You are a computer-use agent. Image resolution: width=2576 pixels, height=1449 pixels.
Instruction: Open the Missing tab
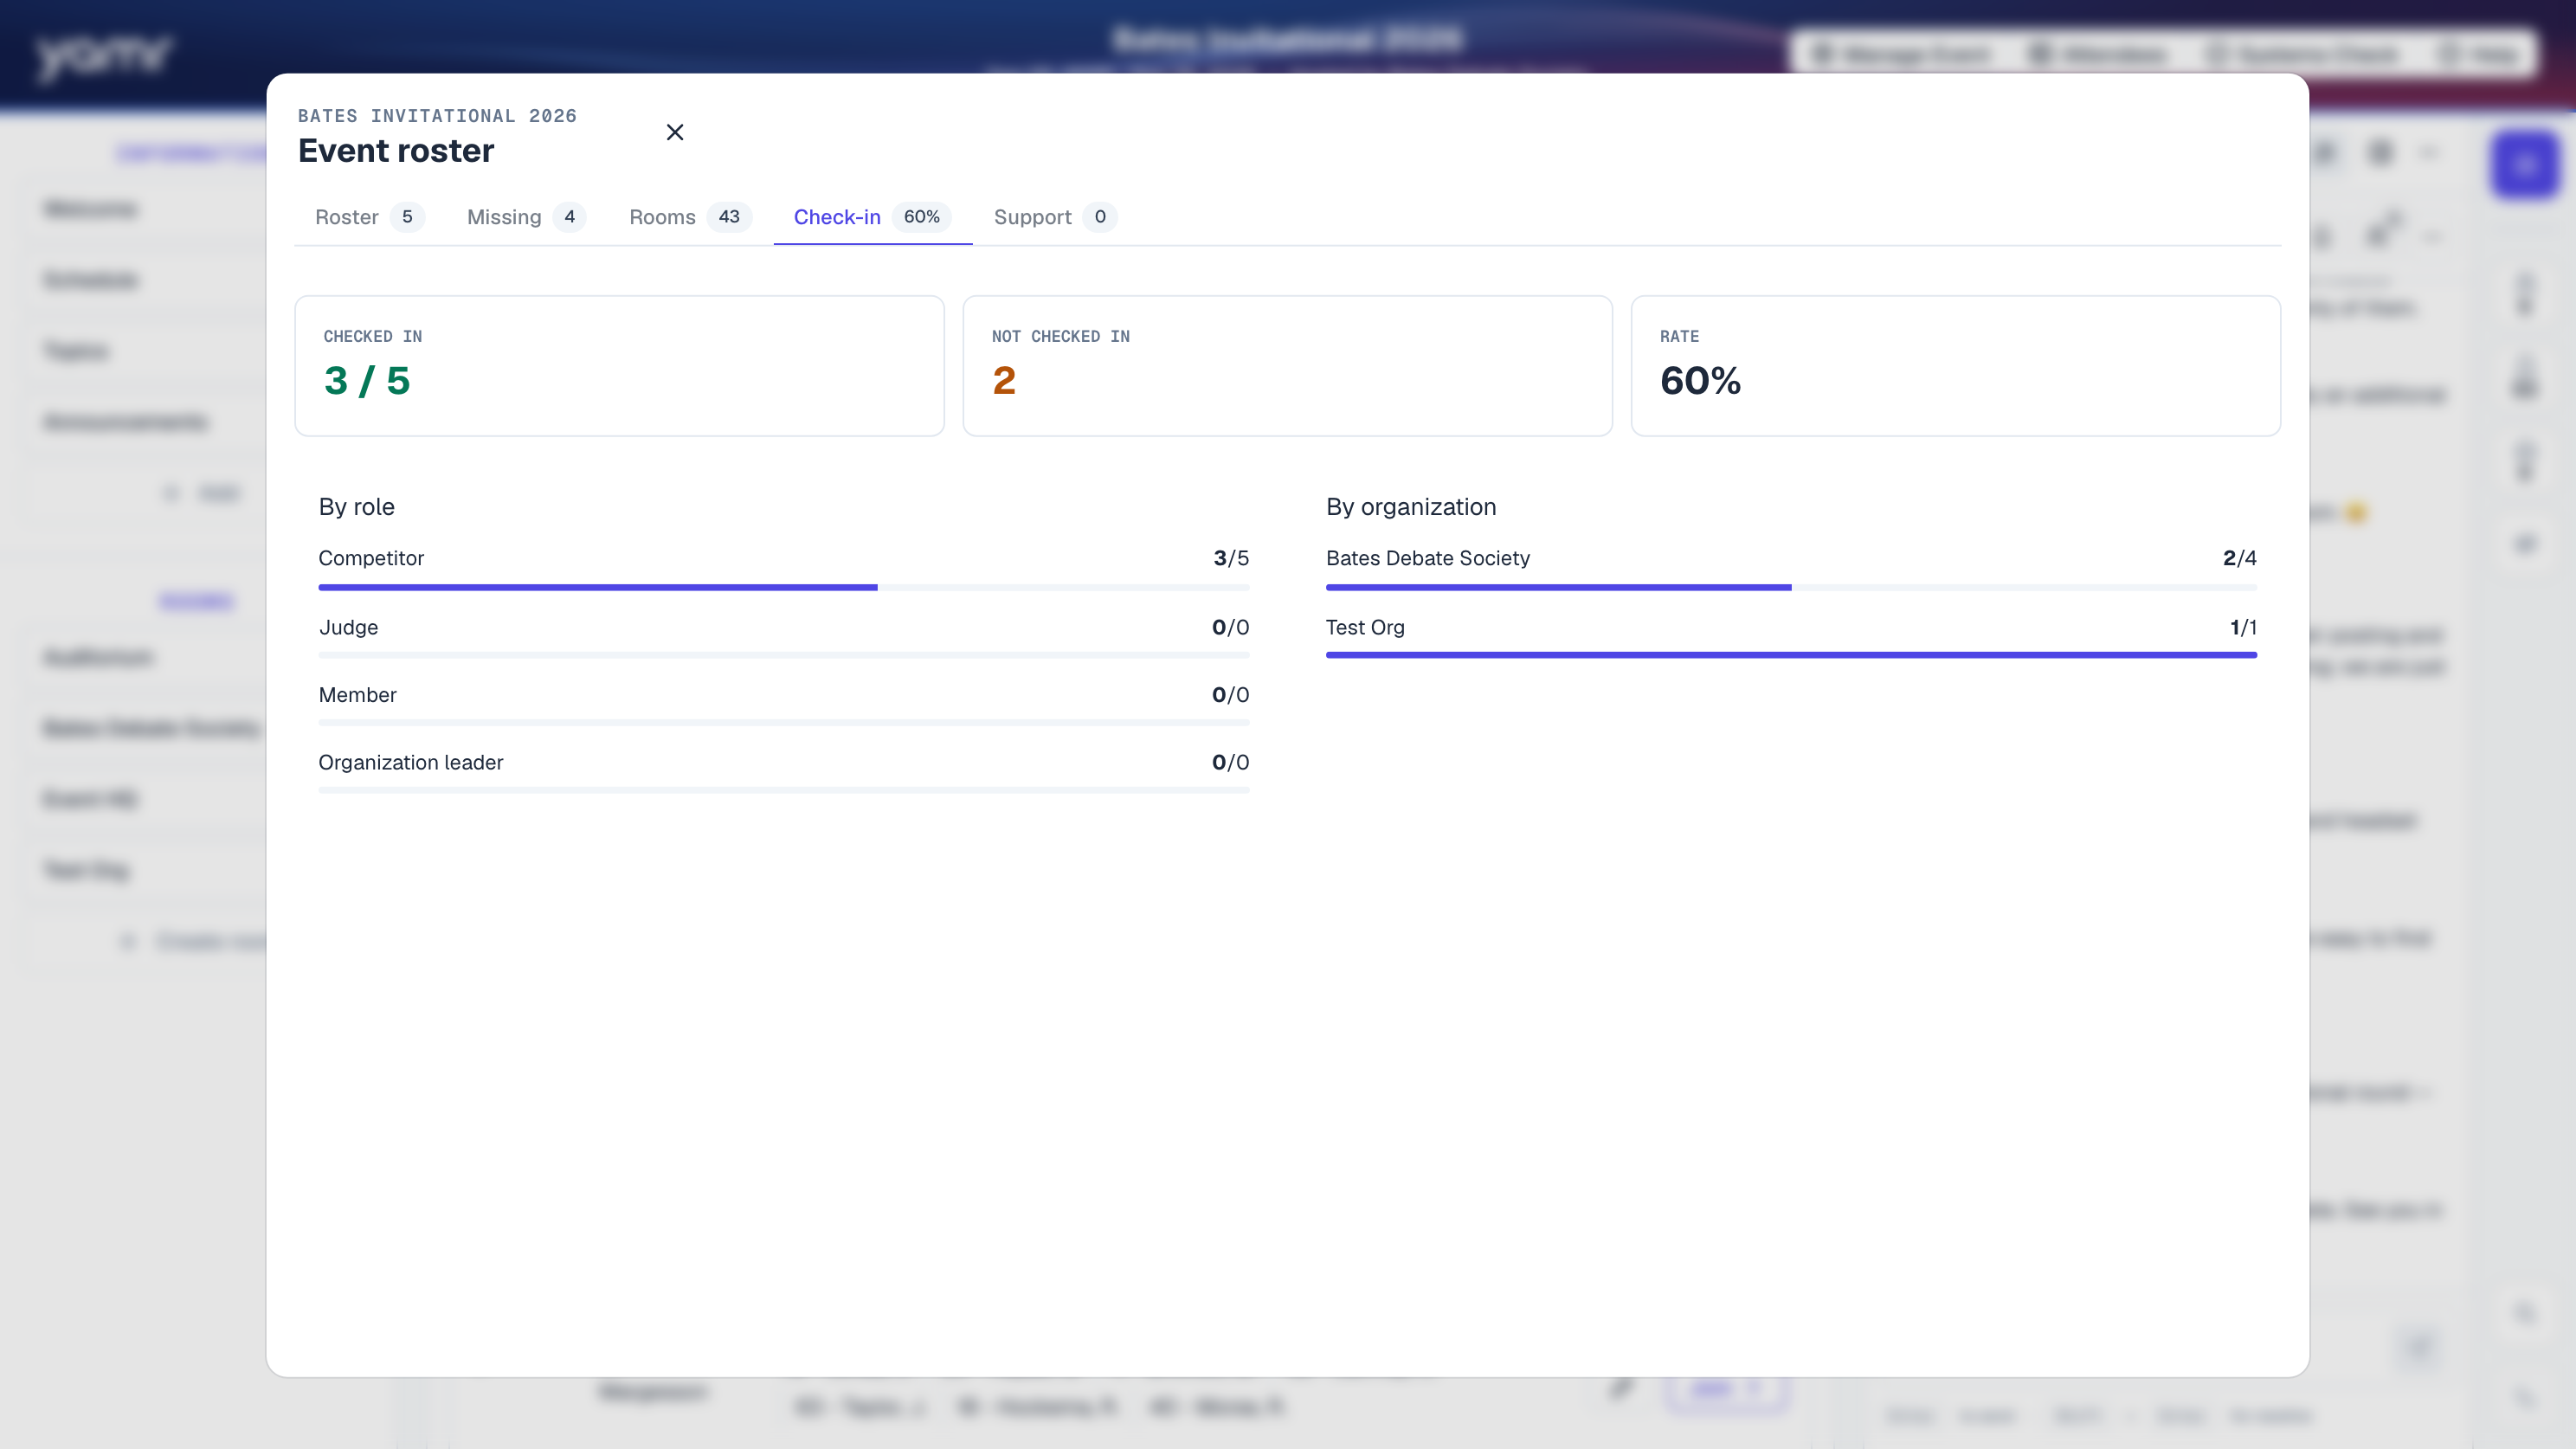coord(526,217)
